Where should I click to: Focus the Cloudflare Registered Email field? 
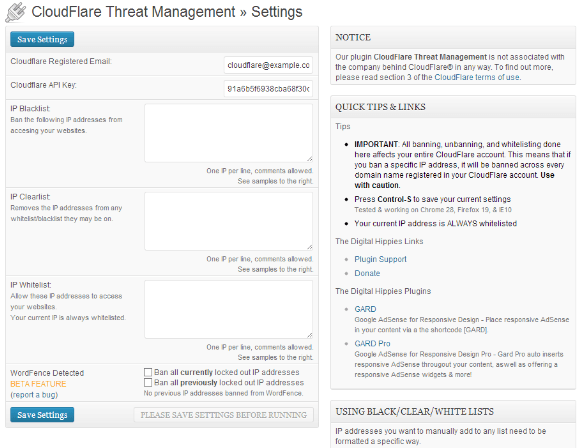tap(268, 65)
